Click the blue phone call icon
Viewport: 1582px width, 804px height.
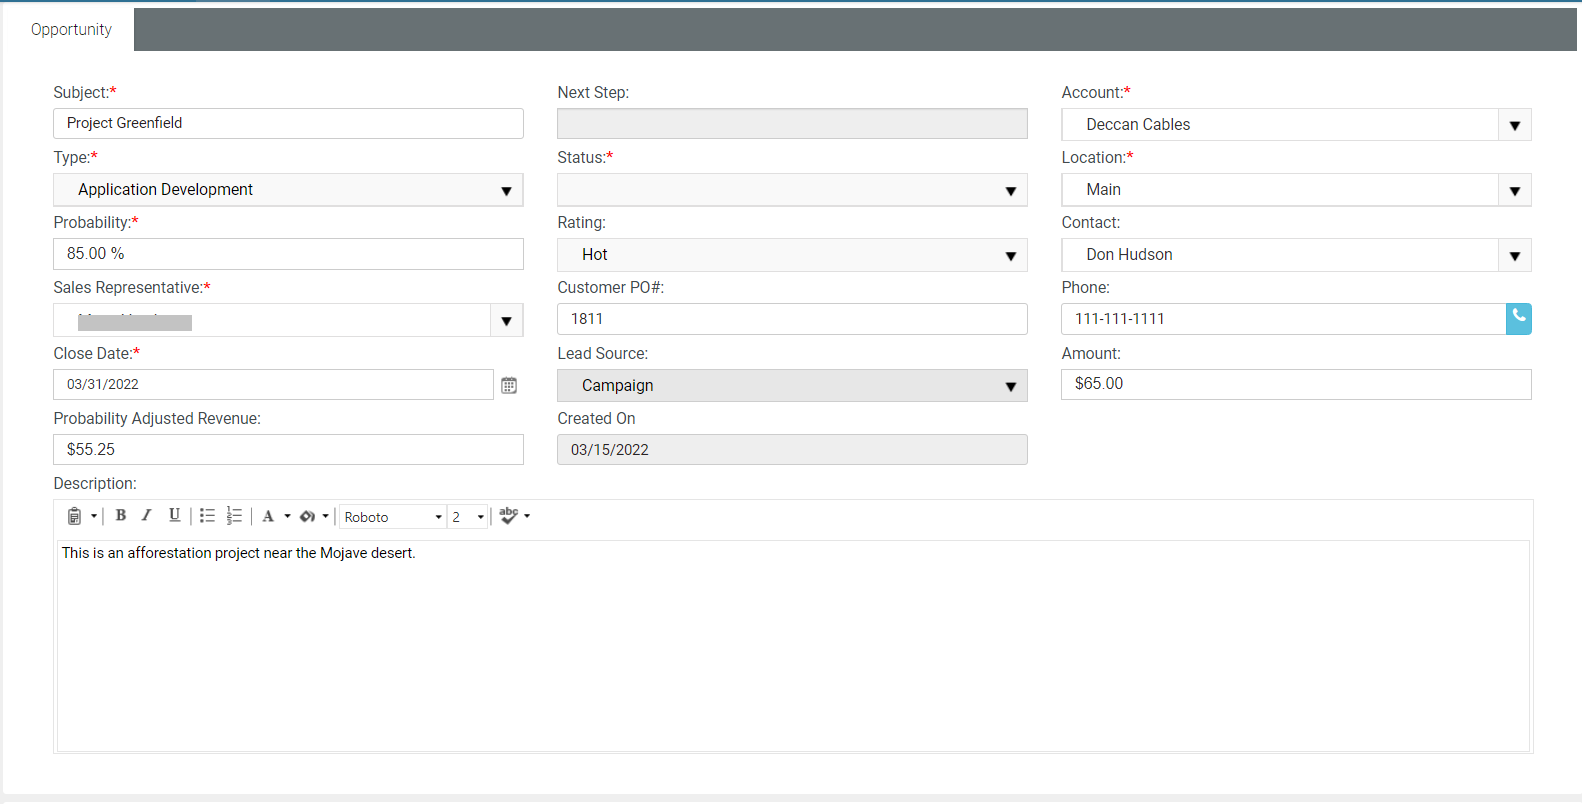coord(1518,319)
